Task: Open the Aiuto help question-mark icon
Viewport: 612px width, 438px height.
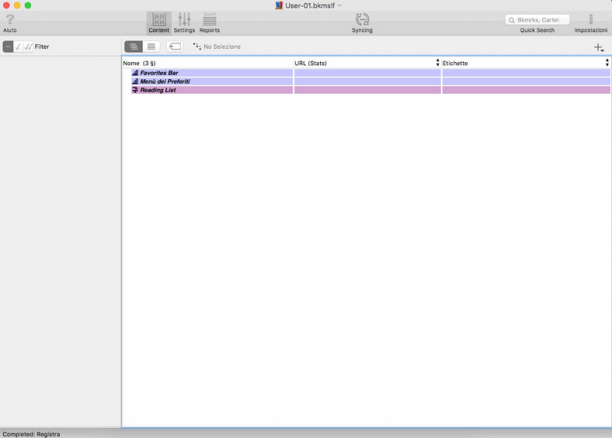Action: [10, 19]
